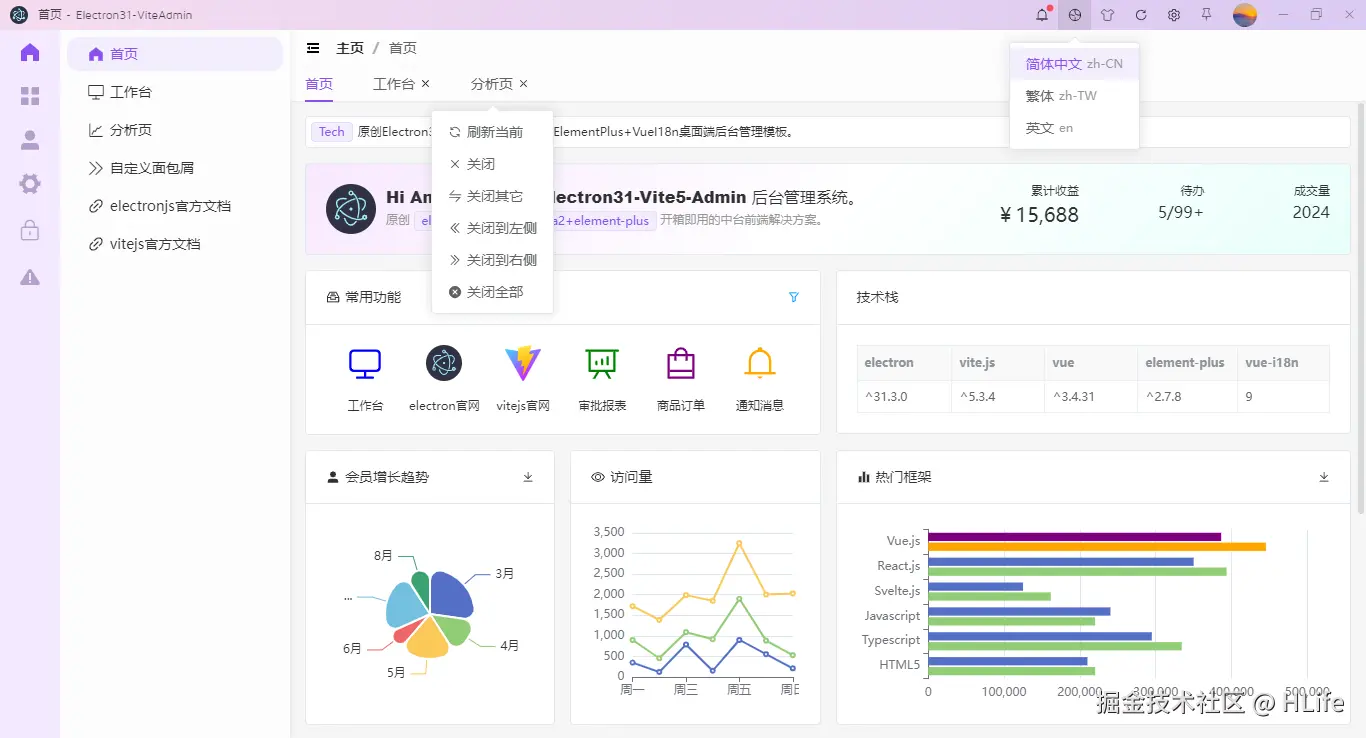Open the vitejs官网 shortcut icon
The image size is (1366, 738).
click(523, 363)
